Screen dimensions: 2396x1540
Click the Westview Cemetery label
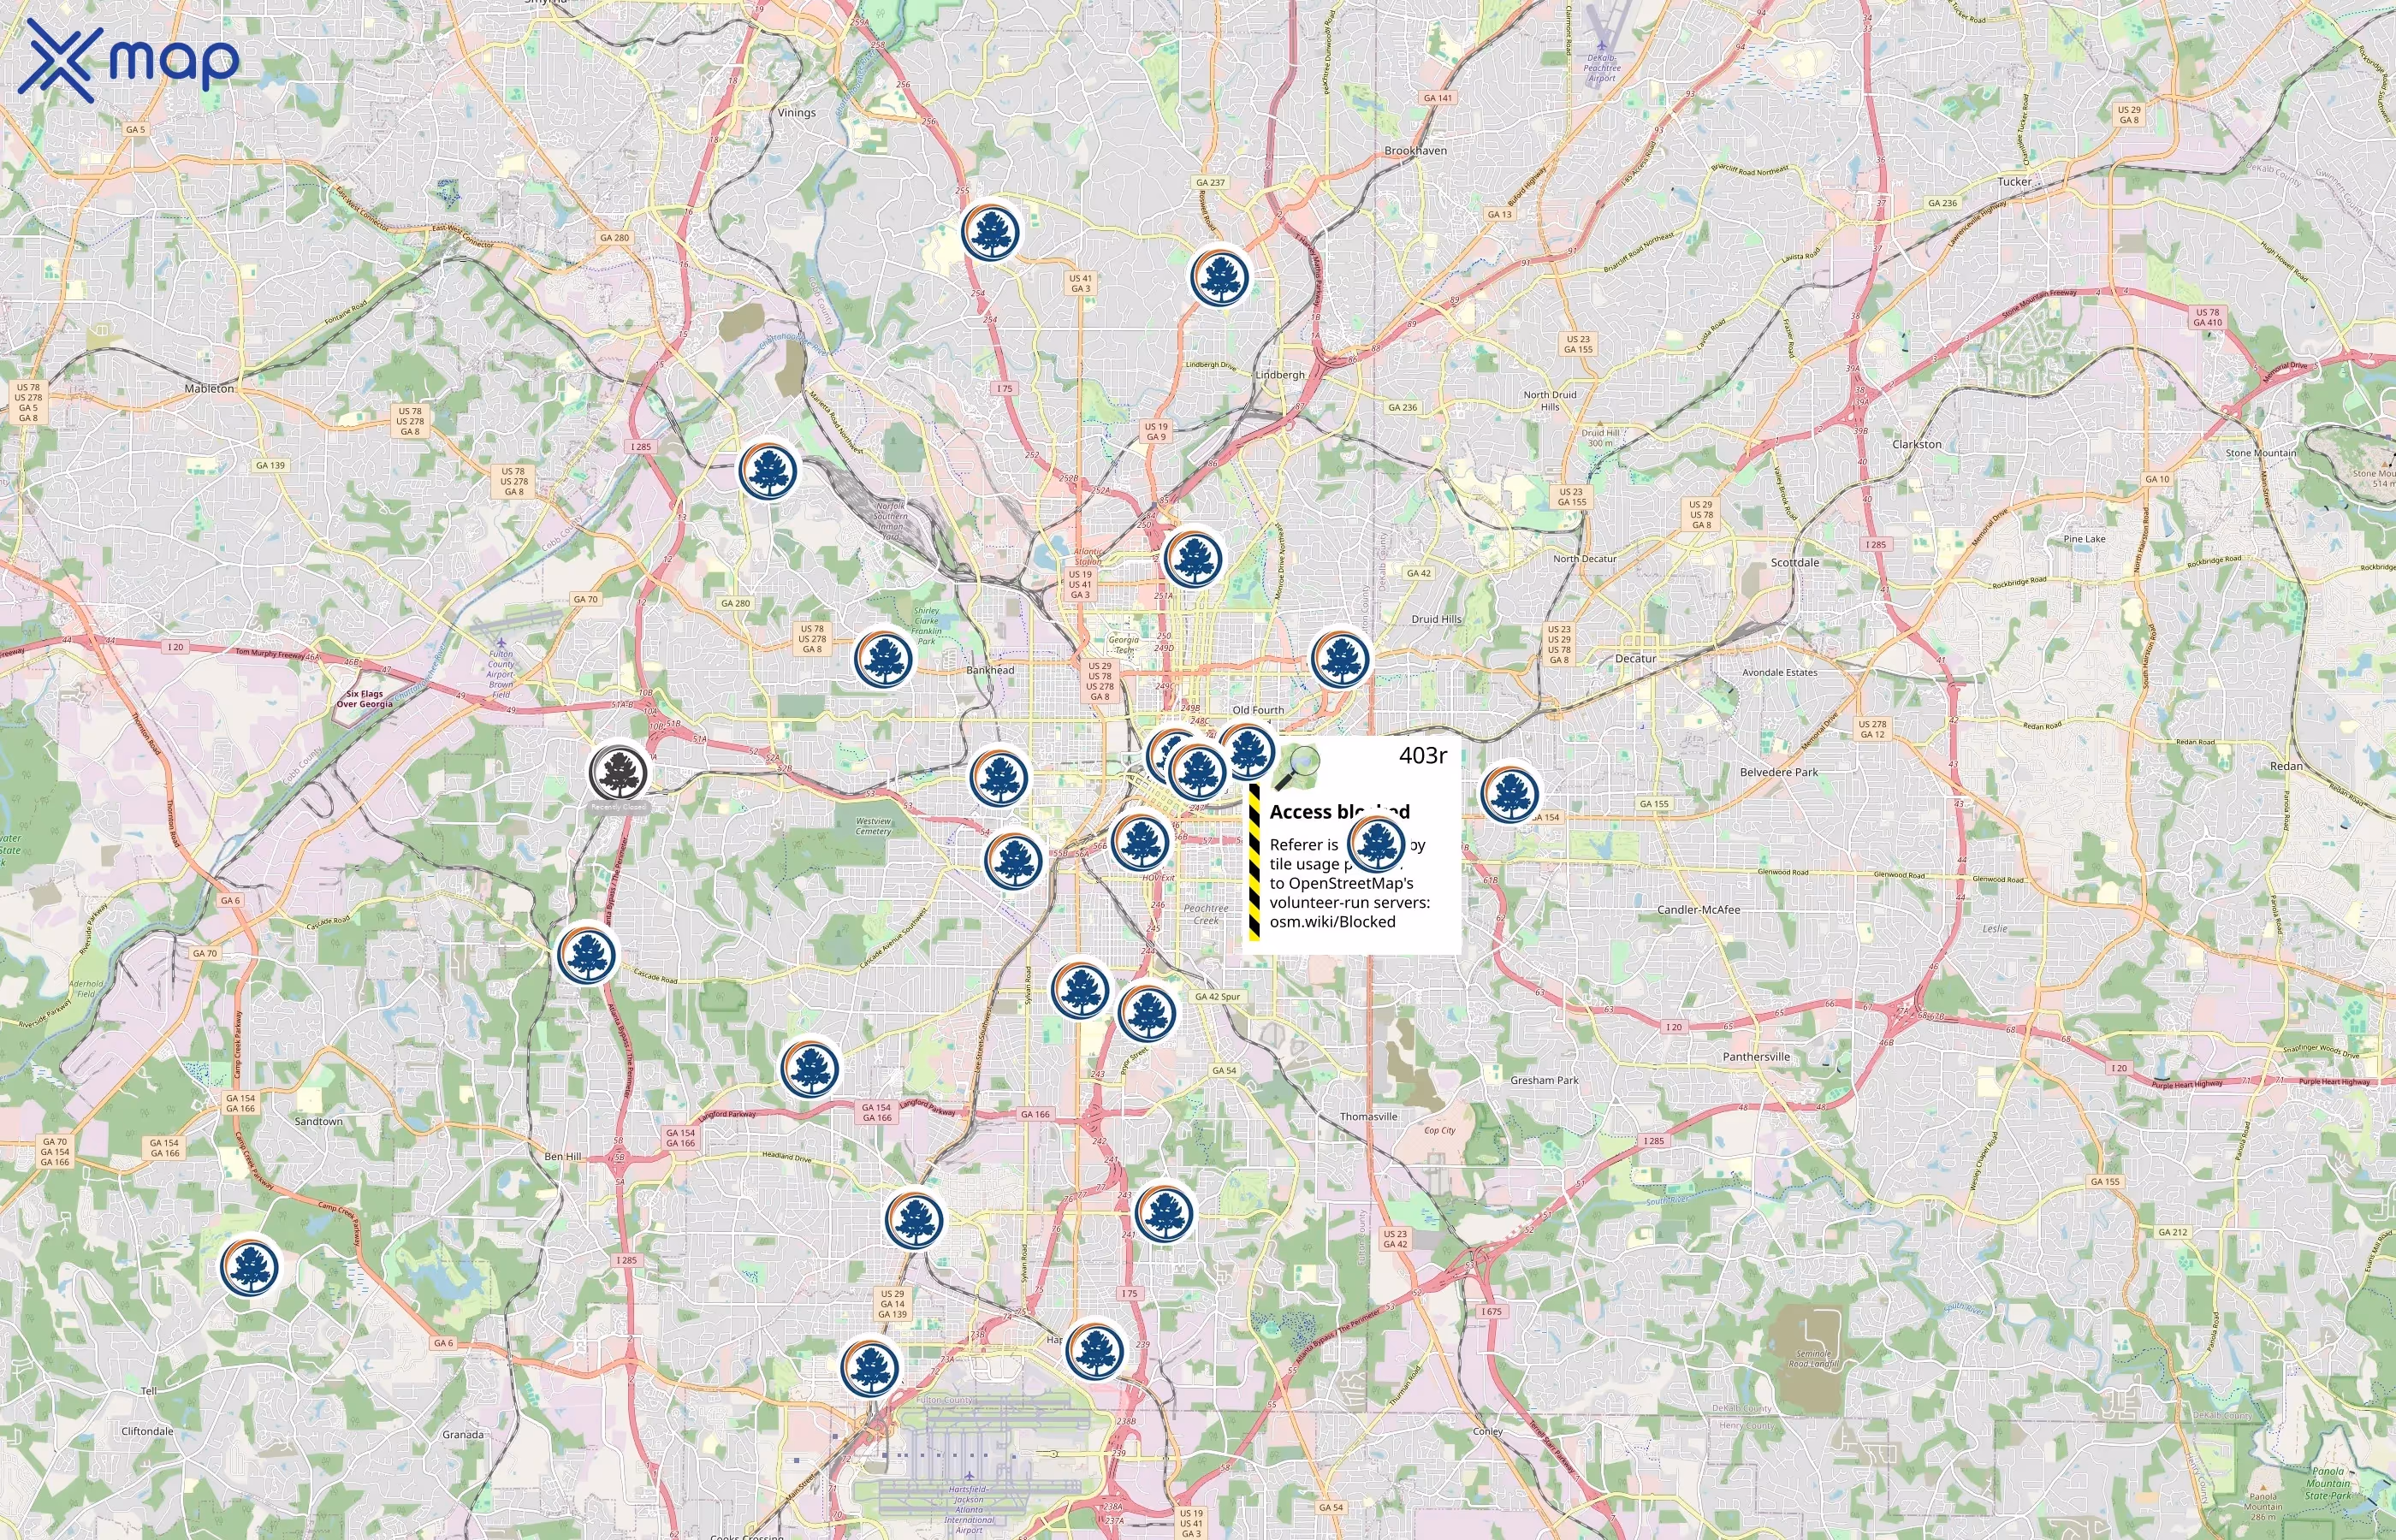tap(873, 826)
